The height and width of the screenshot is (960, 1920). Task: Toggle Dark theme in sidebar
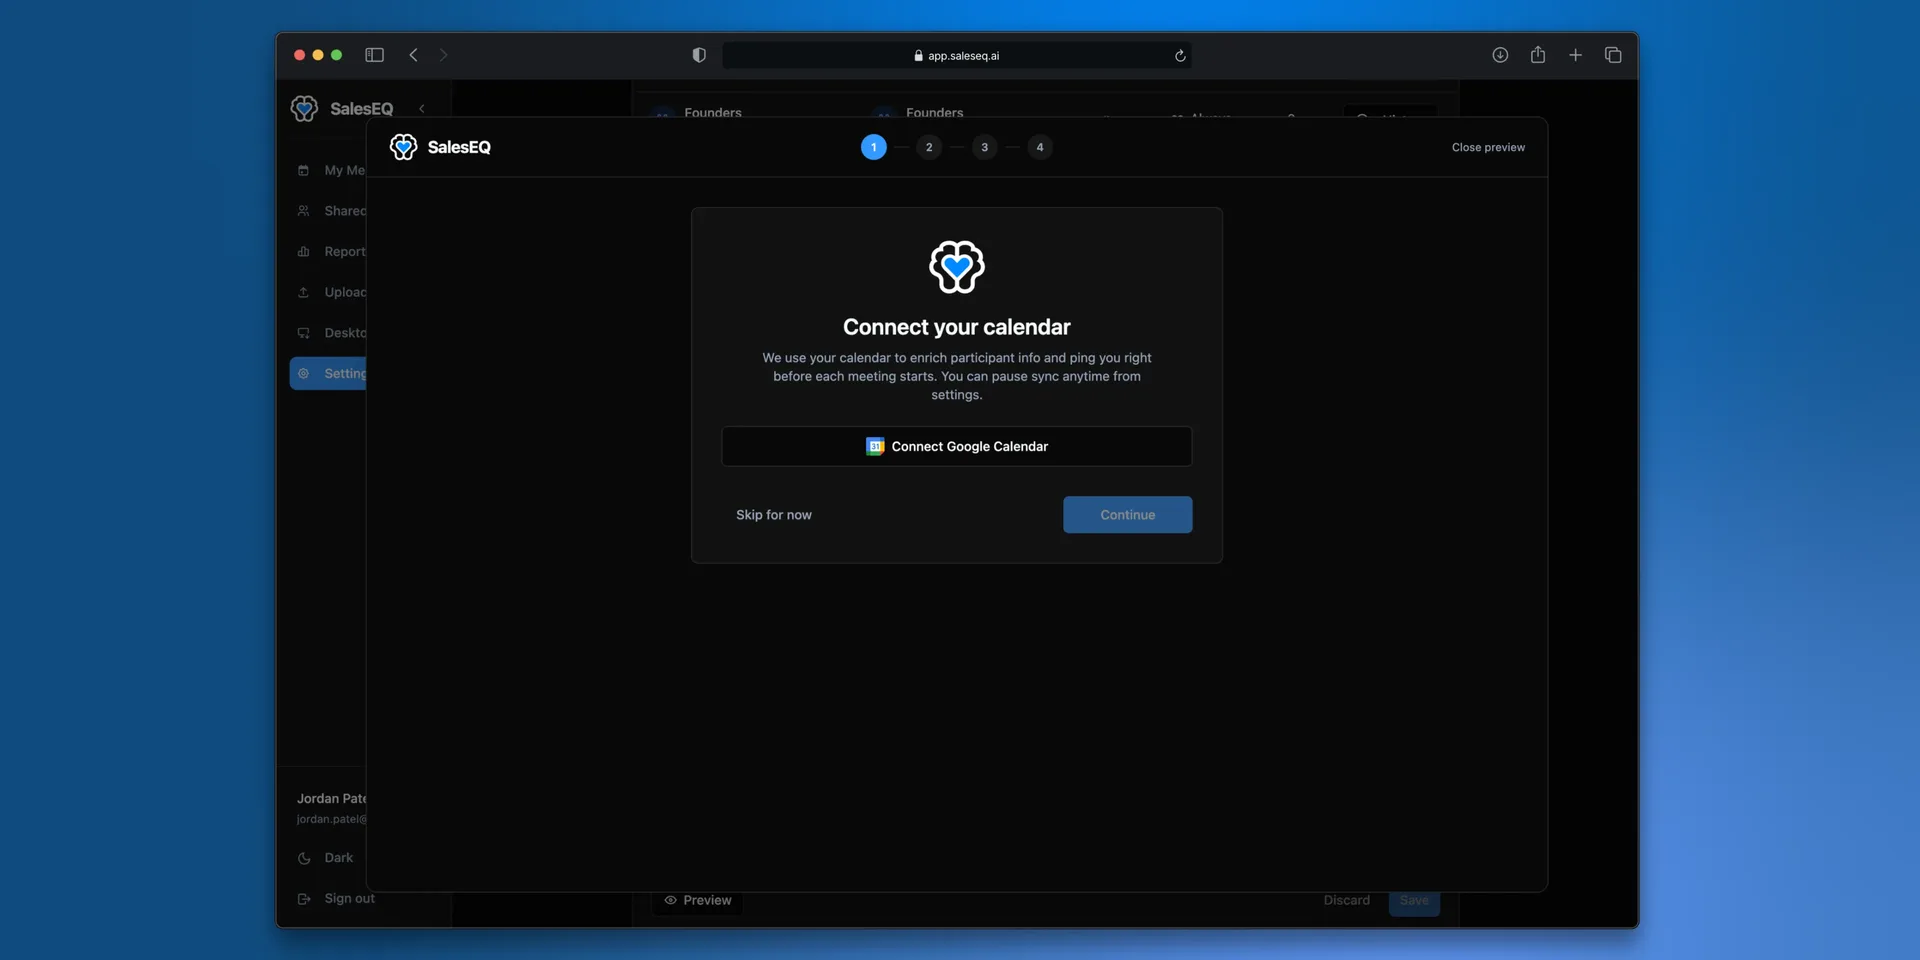(x=326, y=858)
